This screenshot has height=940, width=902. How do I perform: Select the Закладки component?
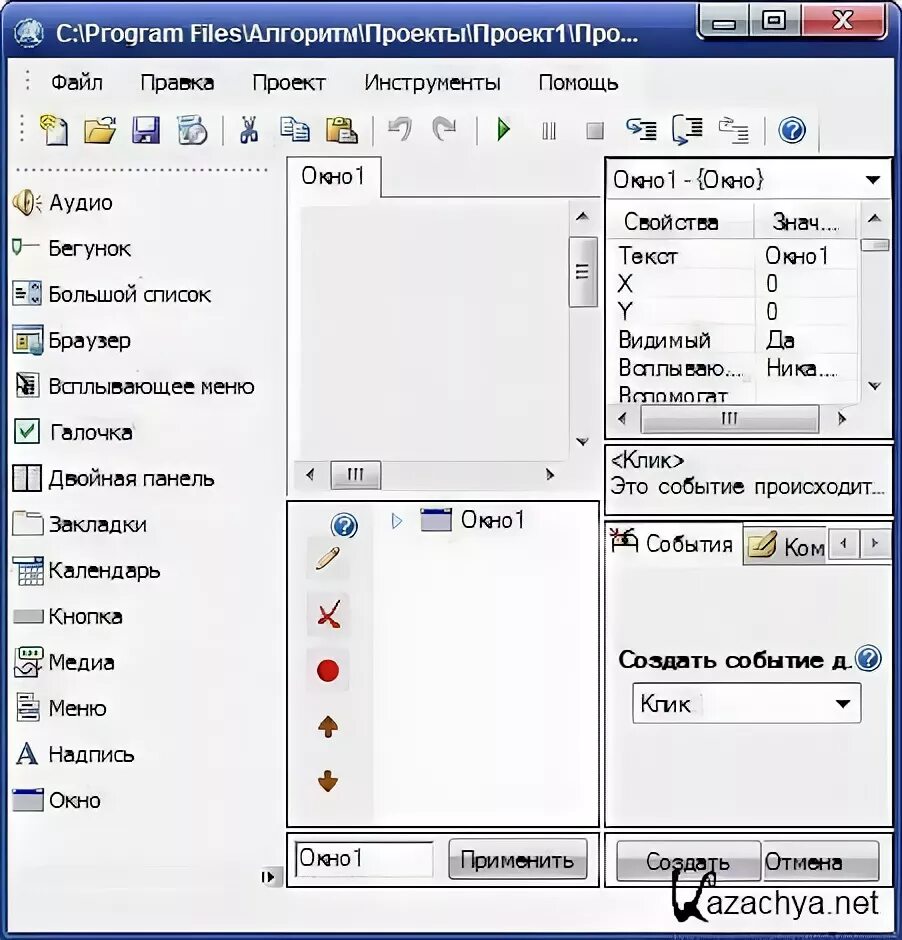80,525
